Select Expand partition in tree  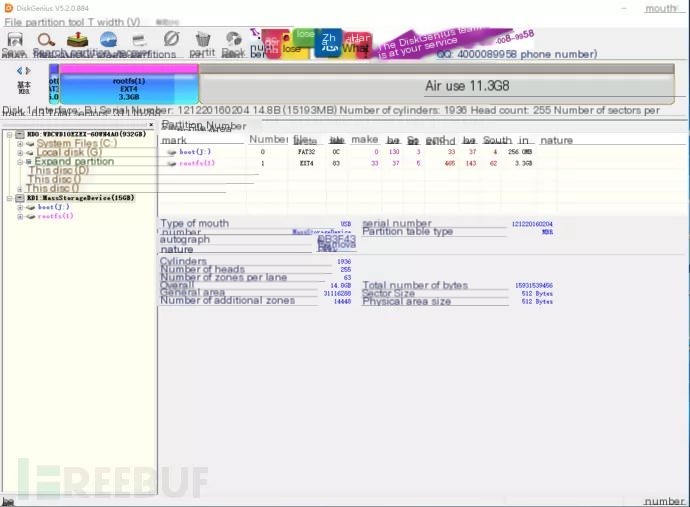[74, 162]
